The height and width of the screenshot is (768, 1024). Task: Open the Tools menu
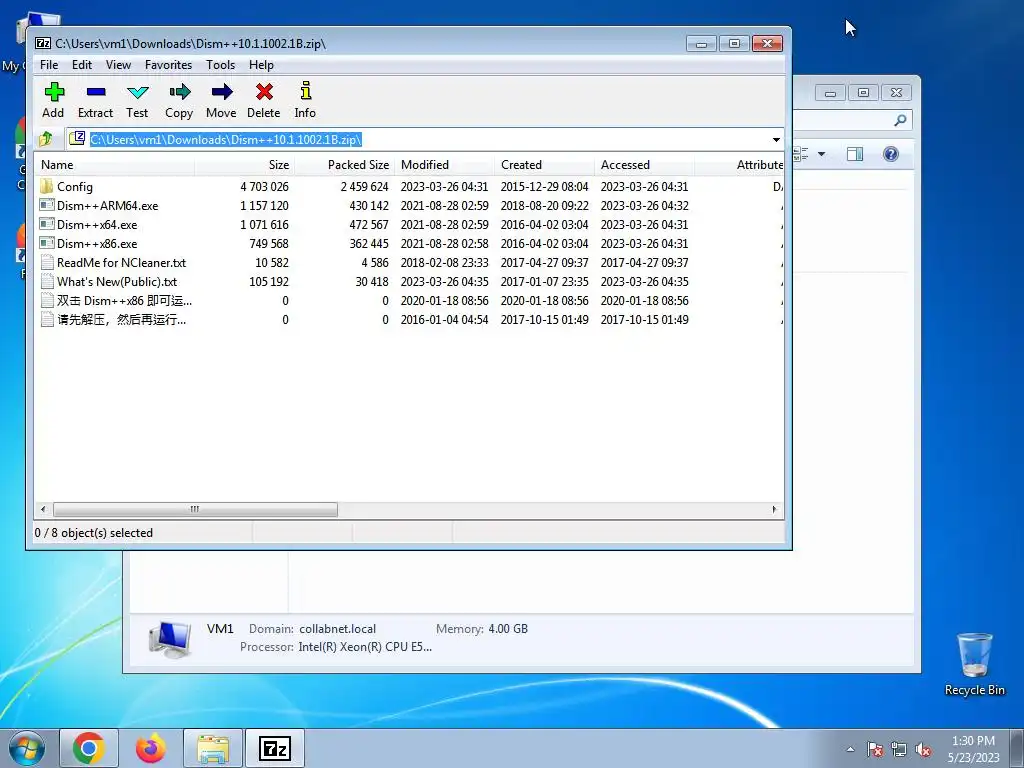[220, 65]
